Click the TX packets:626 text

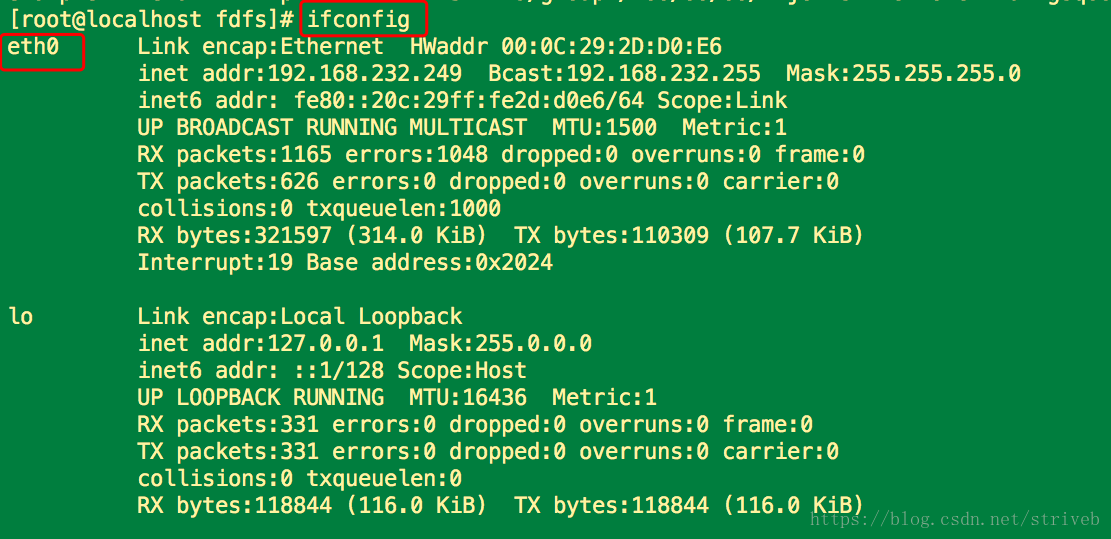[229, 181]
